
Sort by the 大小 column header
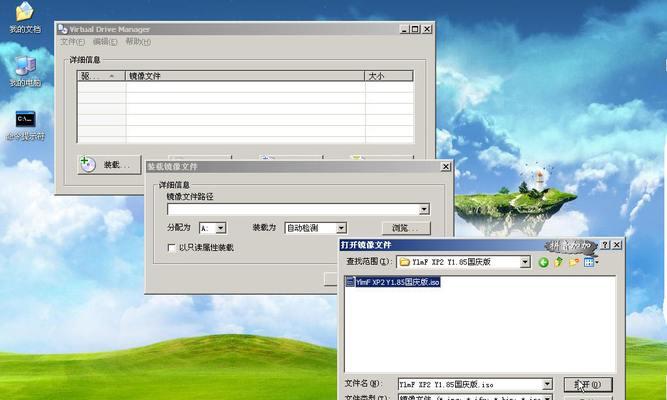[389, 76]
